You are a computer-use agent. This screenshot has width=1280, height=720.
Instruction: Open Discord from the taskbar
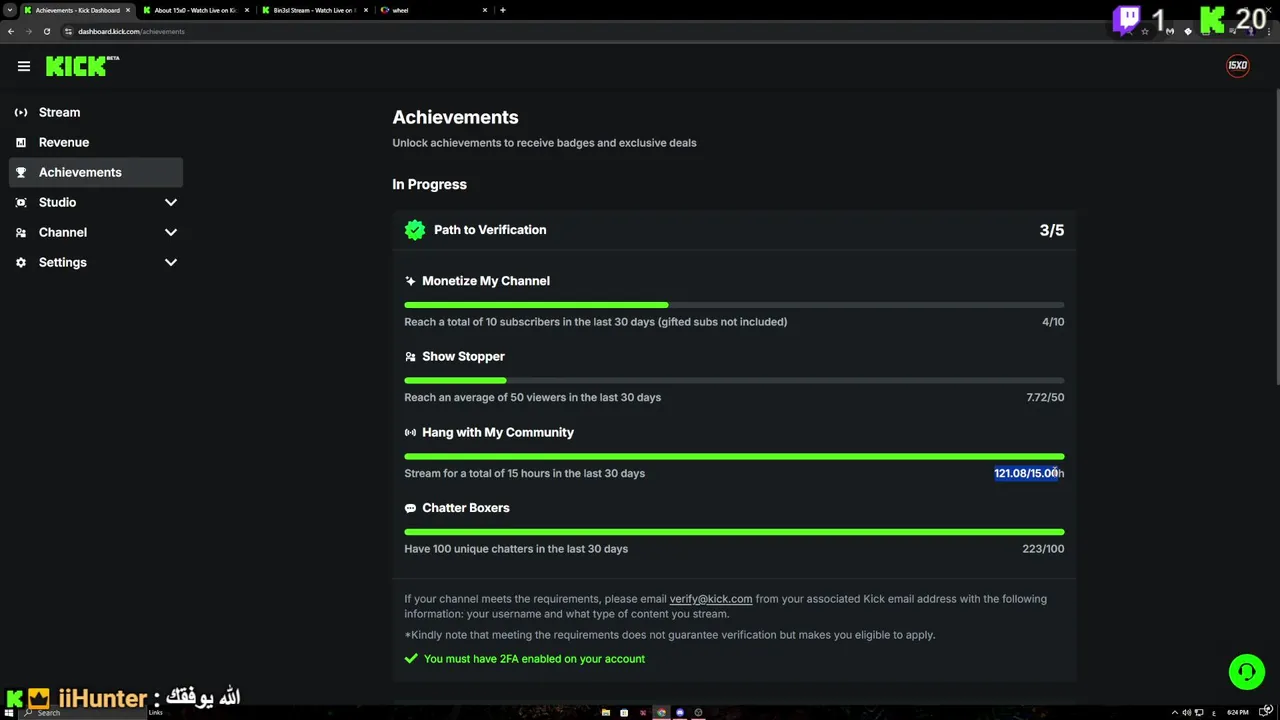click(x=680, y=713)
